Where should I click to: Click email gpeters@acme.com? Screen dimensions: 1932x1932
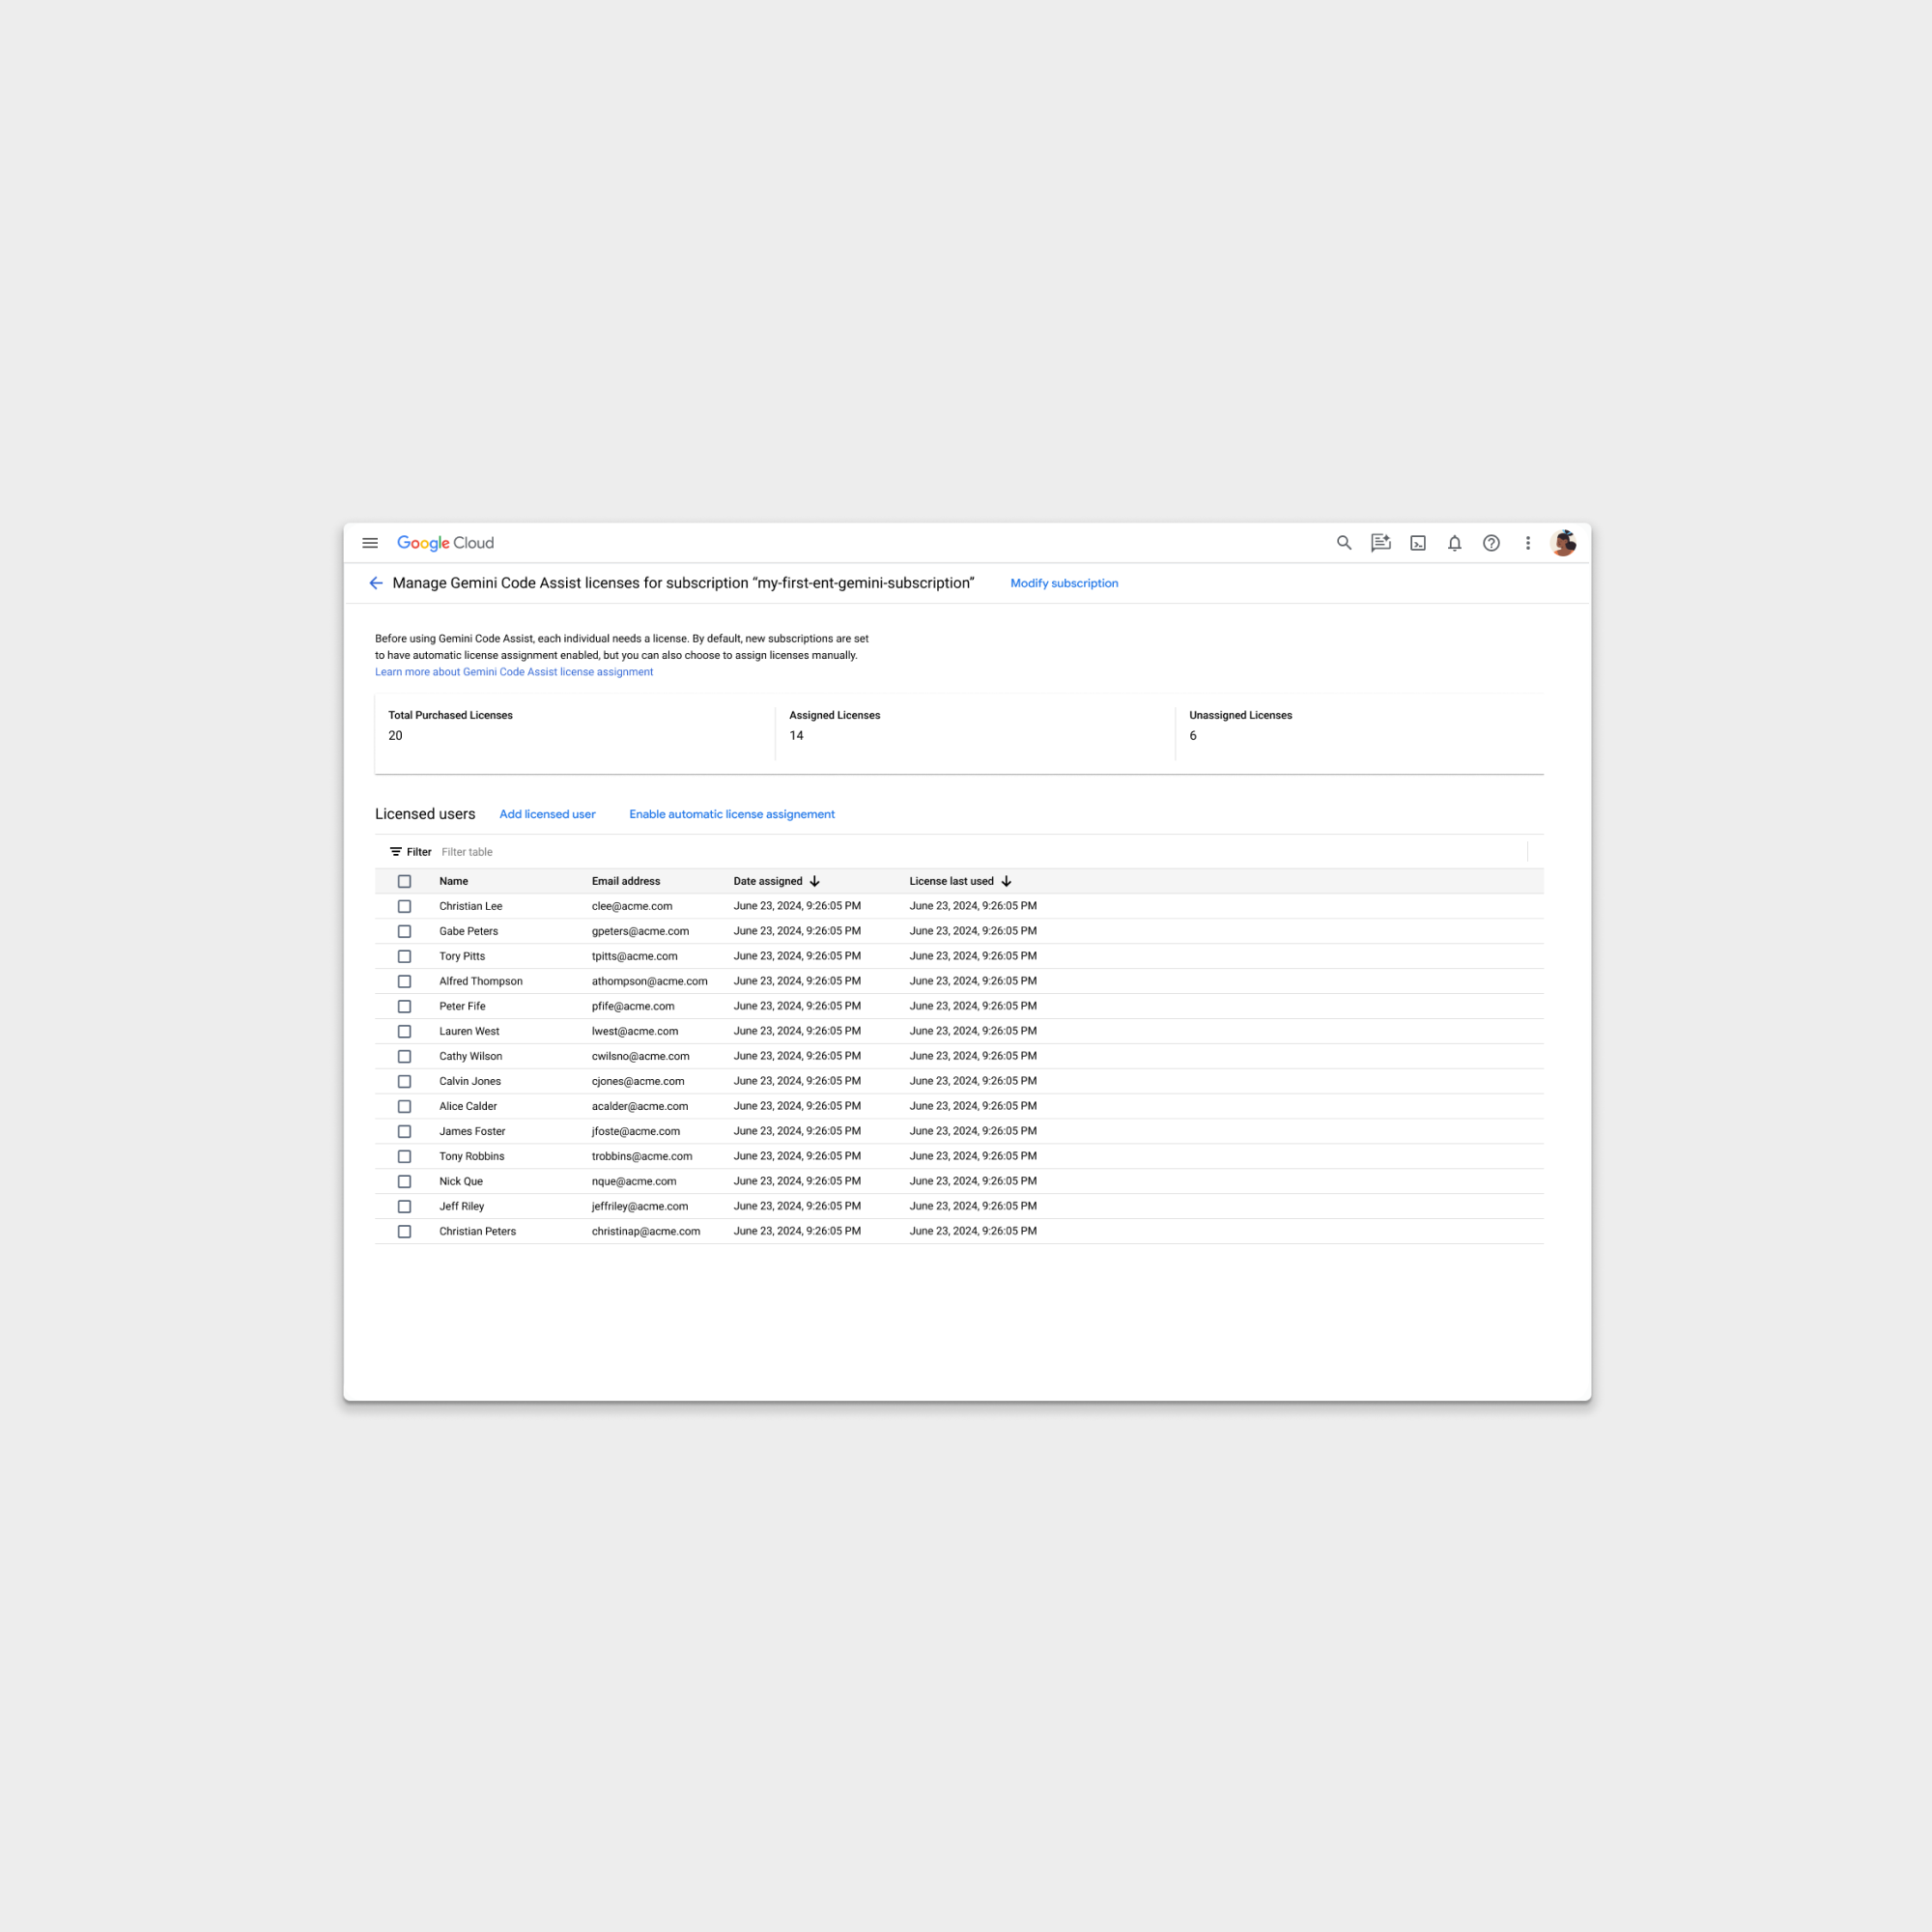tap(640, 931)
